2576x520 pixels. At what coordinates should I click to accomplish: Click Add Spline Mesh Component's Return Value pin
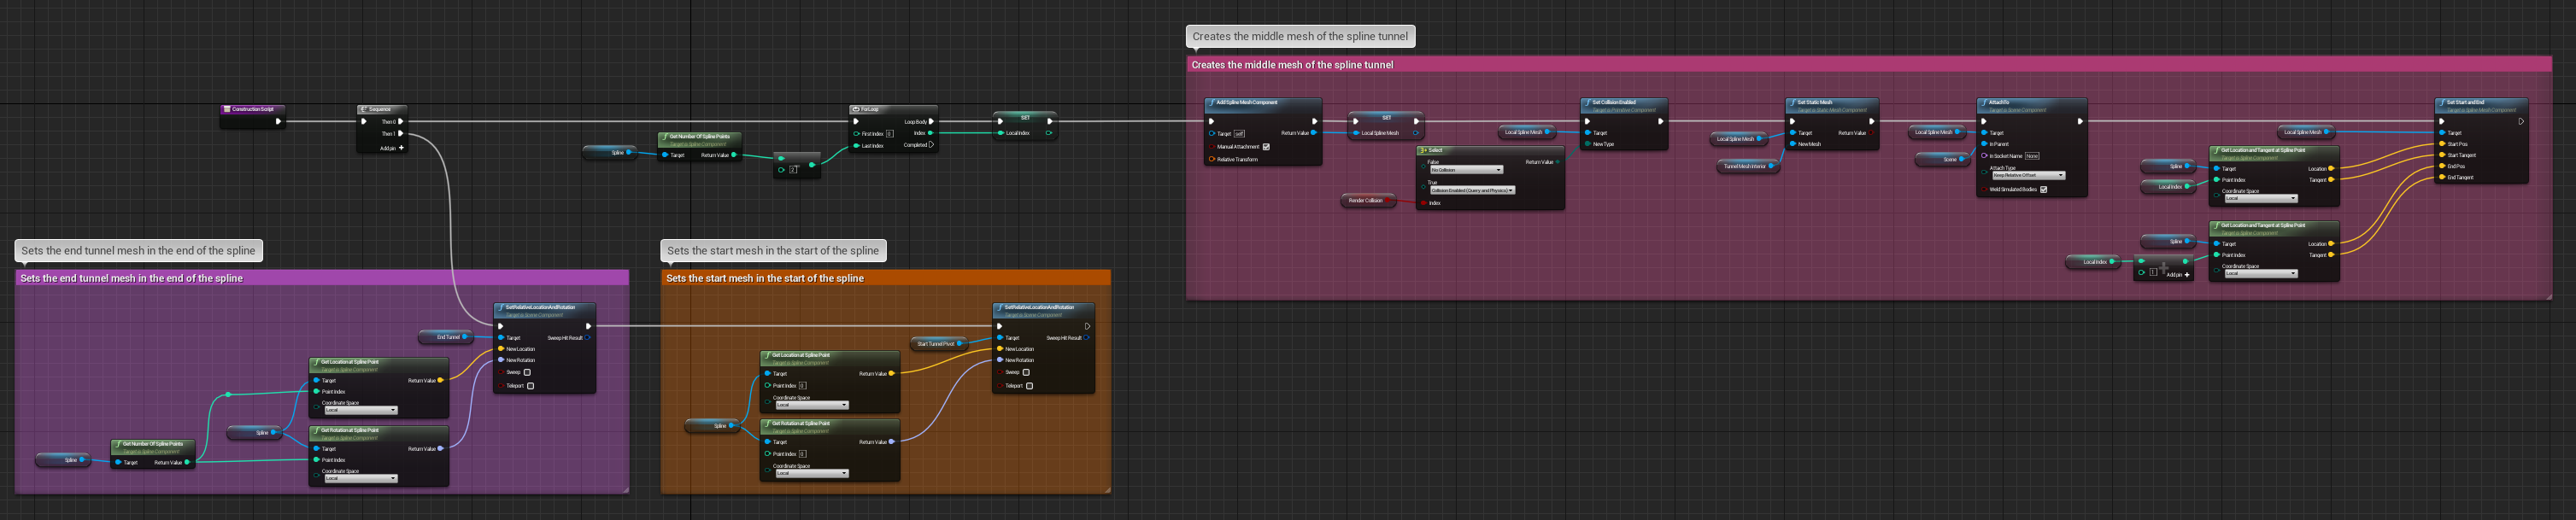[x=1314, y=133]
